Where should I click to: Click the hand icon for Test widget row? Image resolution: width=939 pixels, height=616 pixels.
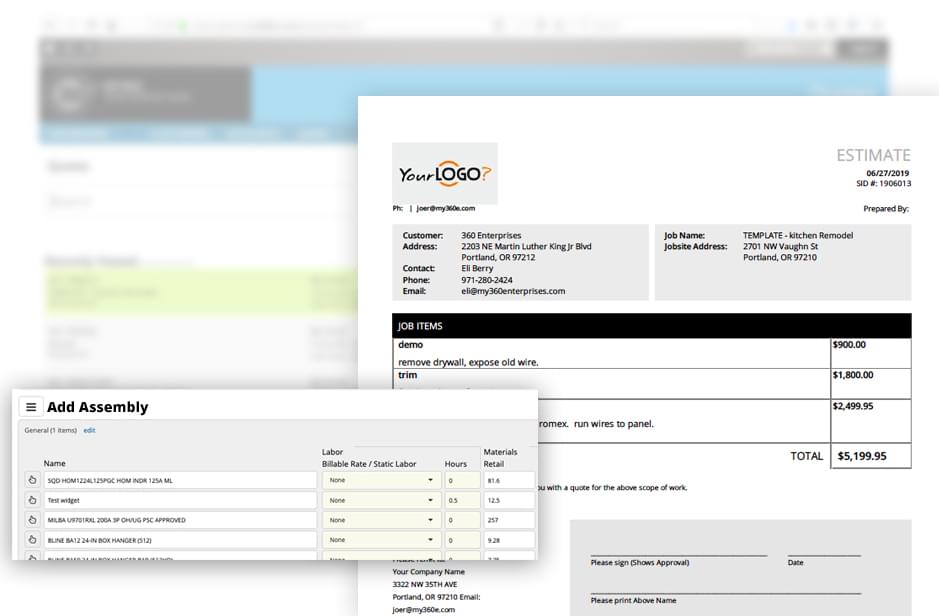32,500
